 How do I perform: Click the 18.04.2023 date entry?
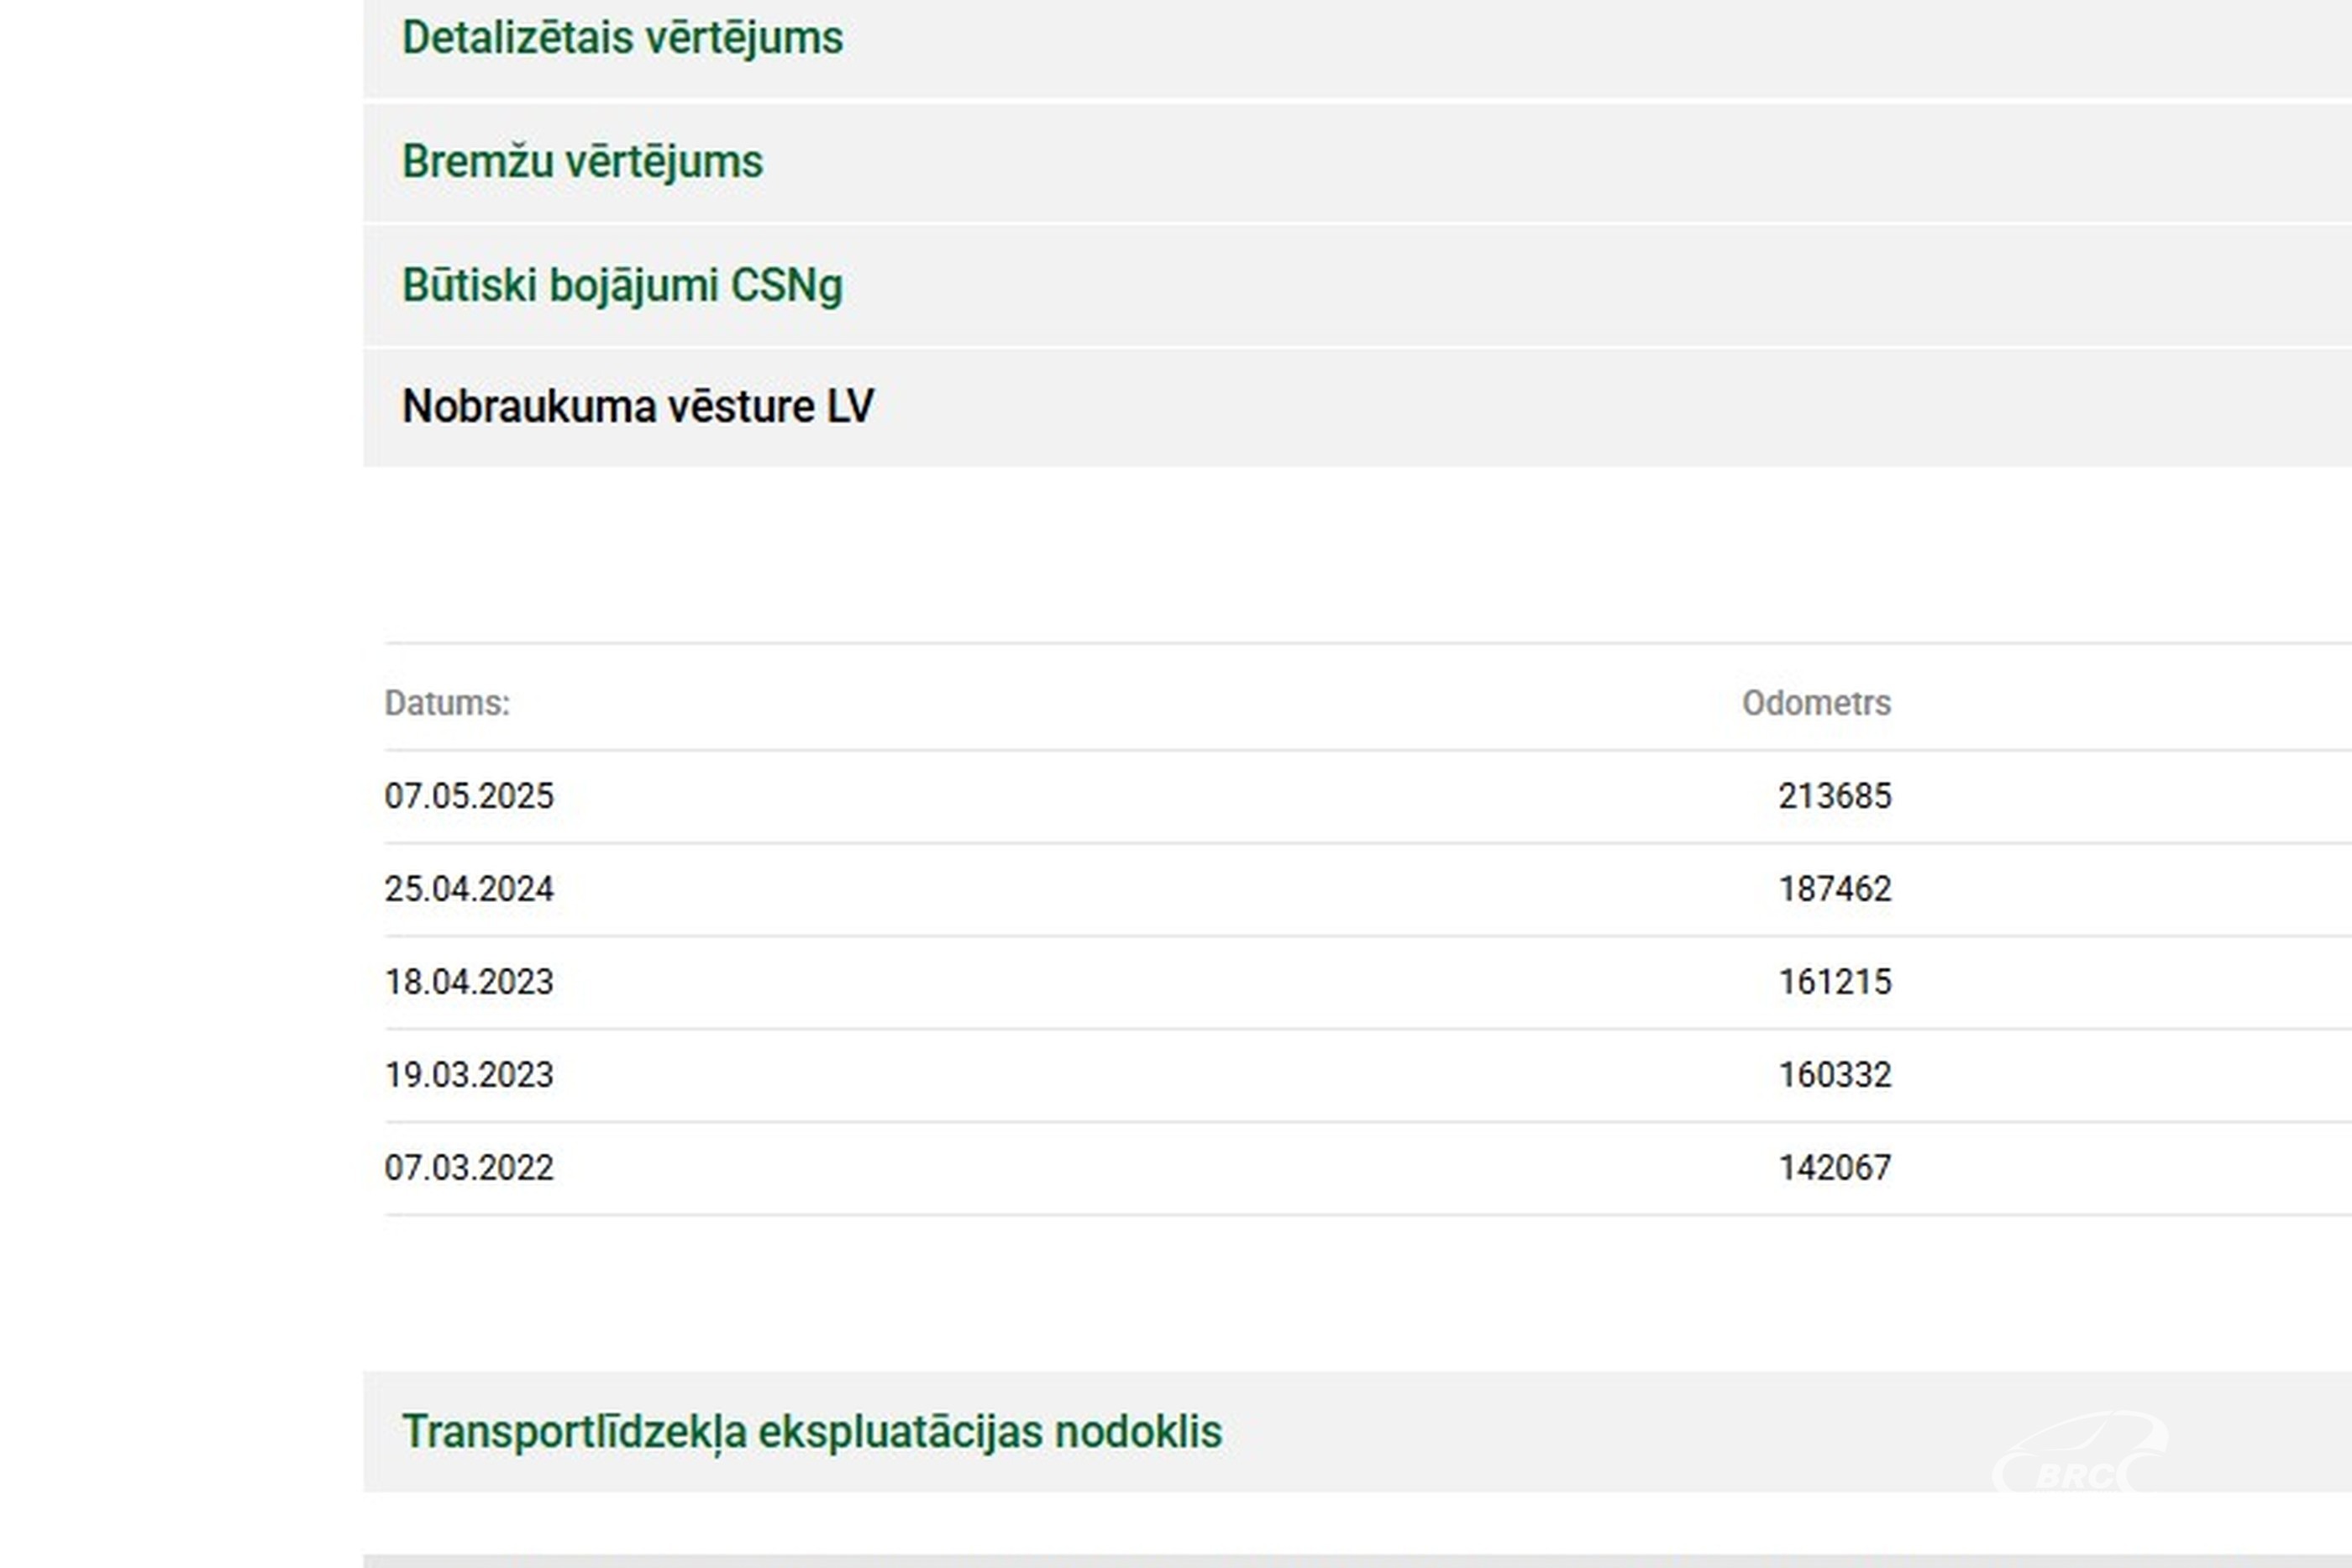[469, 982]
